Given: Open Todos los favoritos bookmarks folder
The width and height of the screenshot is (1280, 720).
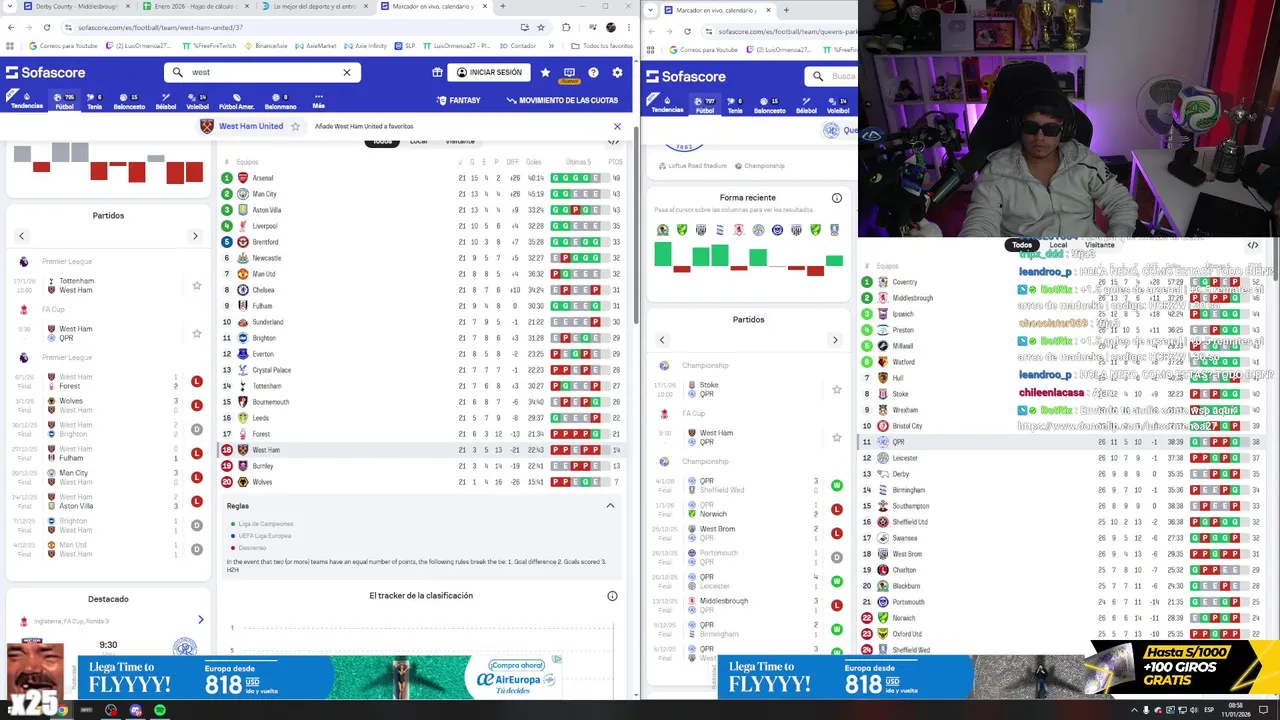Looking at the screenshot, I should click(x=602, y=45).
